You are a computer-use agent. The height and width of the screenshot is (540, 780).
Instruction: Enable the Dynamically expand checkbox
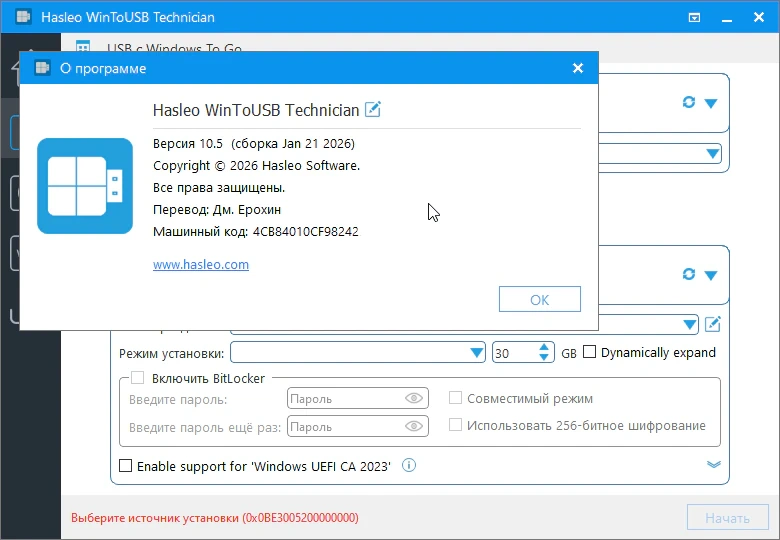(590, 352)
